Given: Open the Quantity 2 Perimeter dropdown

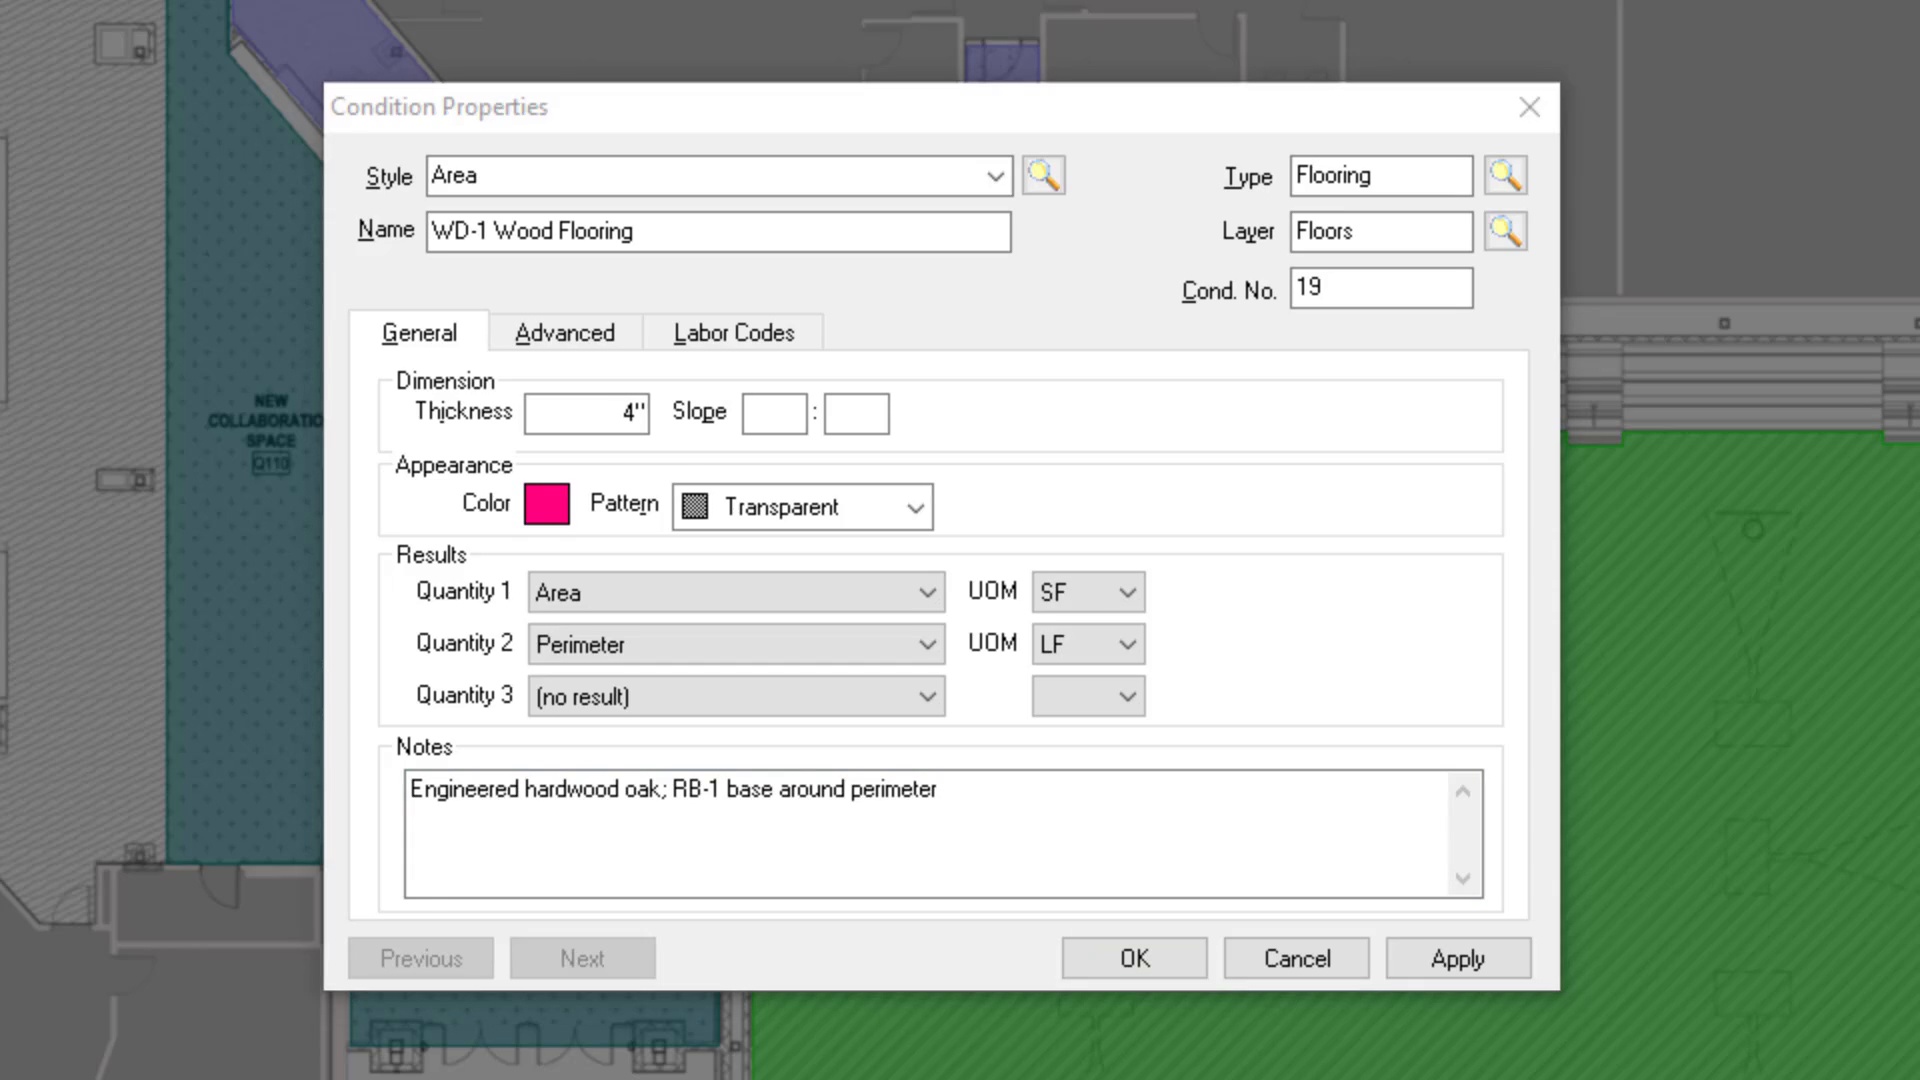Looking at the screenshot, I should coord(927,645).
